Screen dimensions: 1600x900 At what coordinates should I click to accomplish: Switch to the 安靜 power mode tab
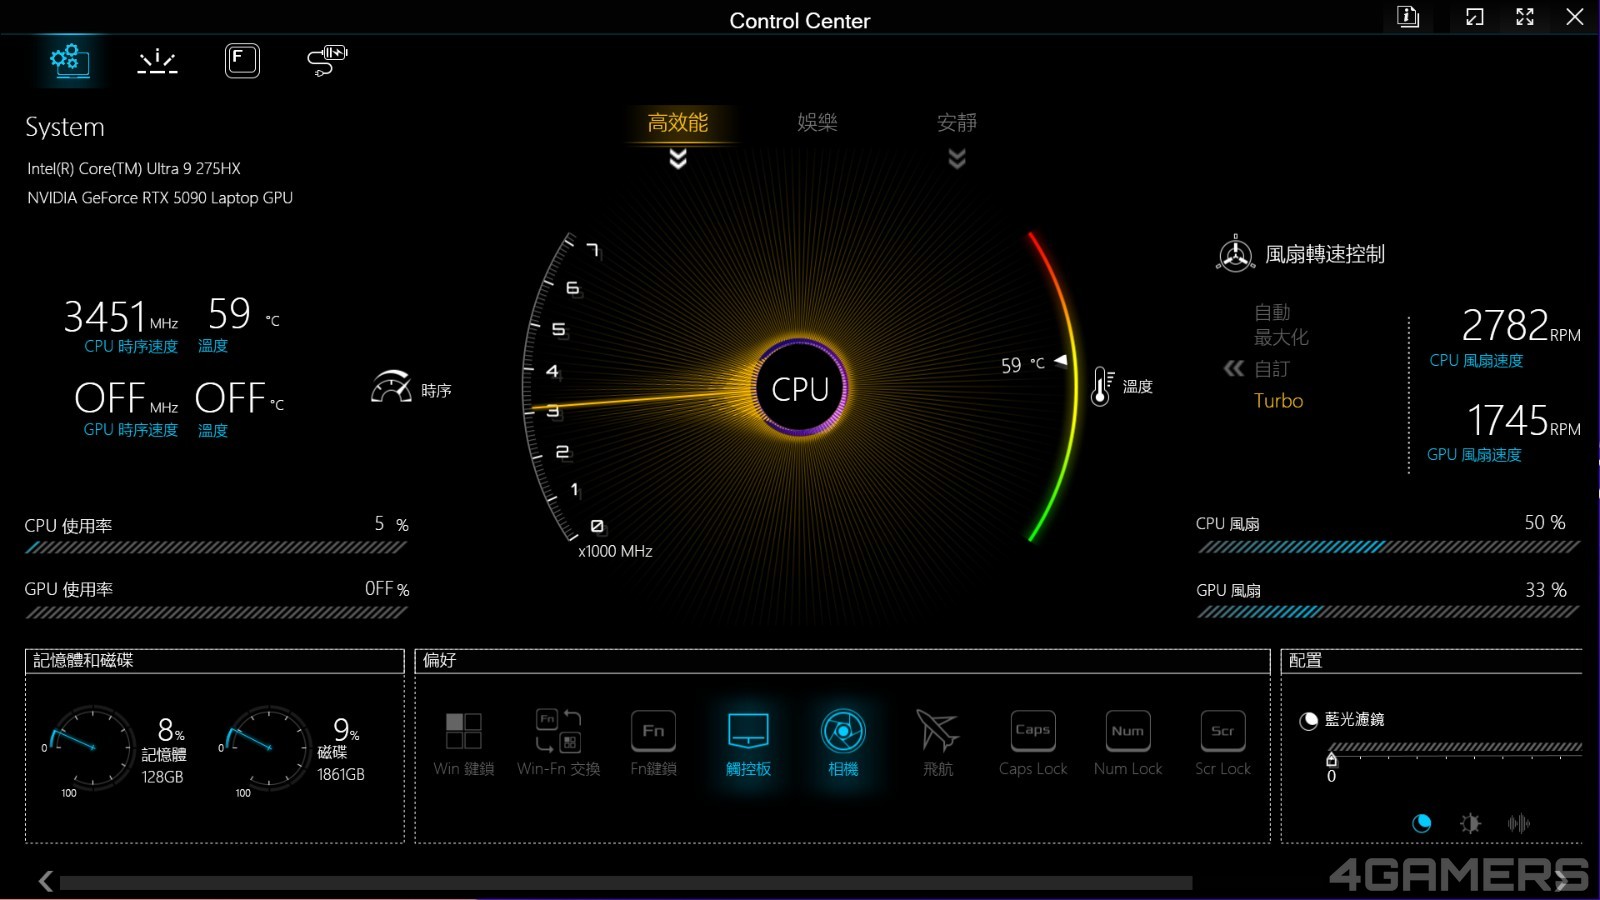(x=957, y=123)
